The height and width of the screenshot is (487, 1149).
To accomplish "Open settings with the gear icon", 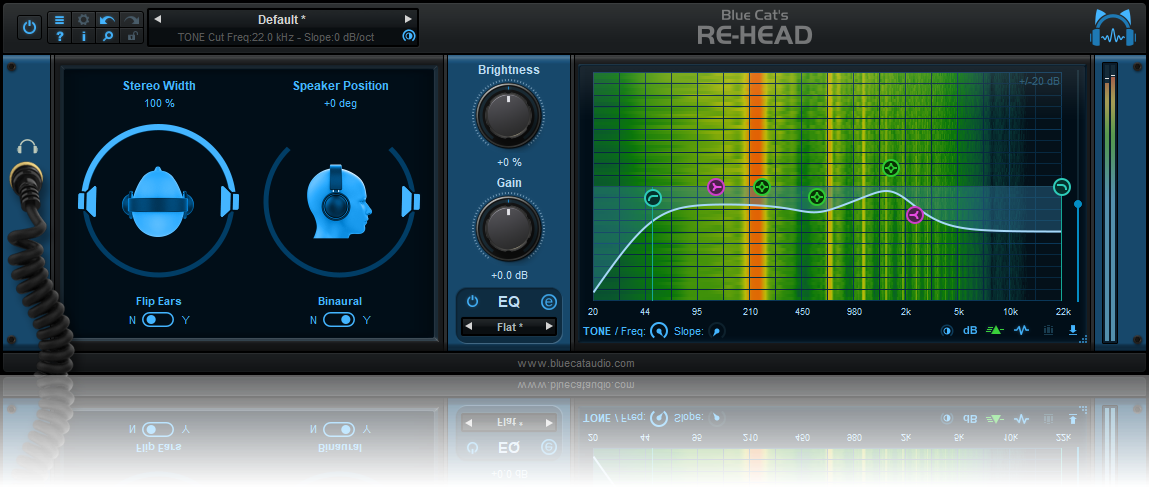I will pyautogui.click(x=84, y=19).
